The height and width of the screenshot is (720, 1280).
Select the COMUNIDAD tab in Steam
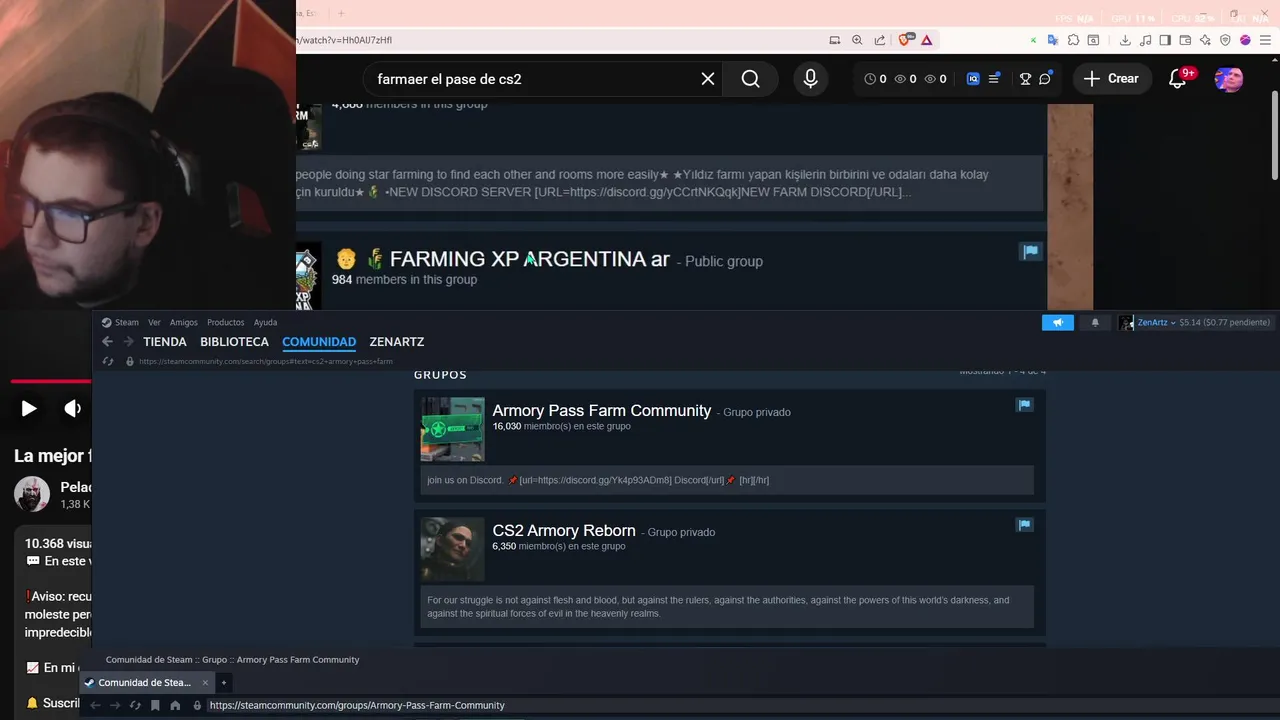click(x=319, y=342)
